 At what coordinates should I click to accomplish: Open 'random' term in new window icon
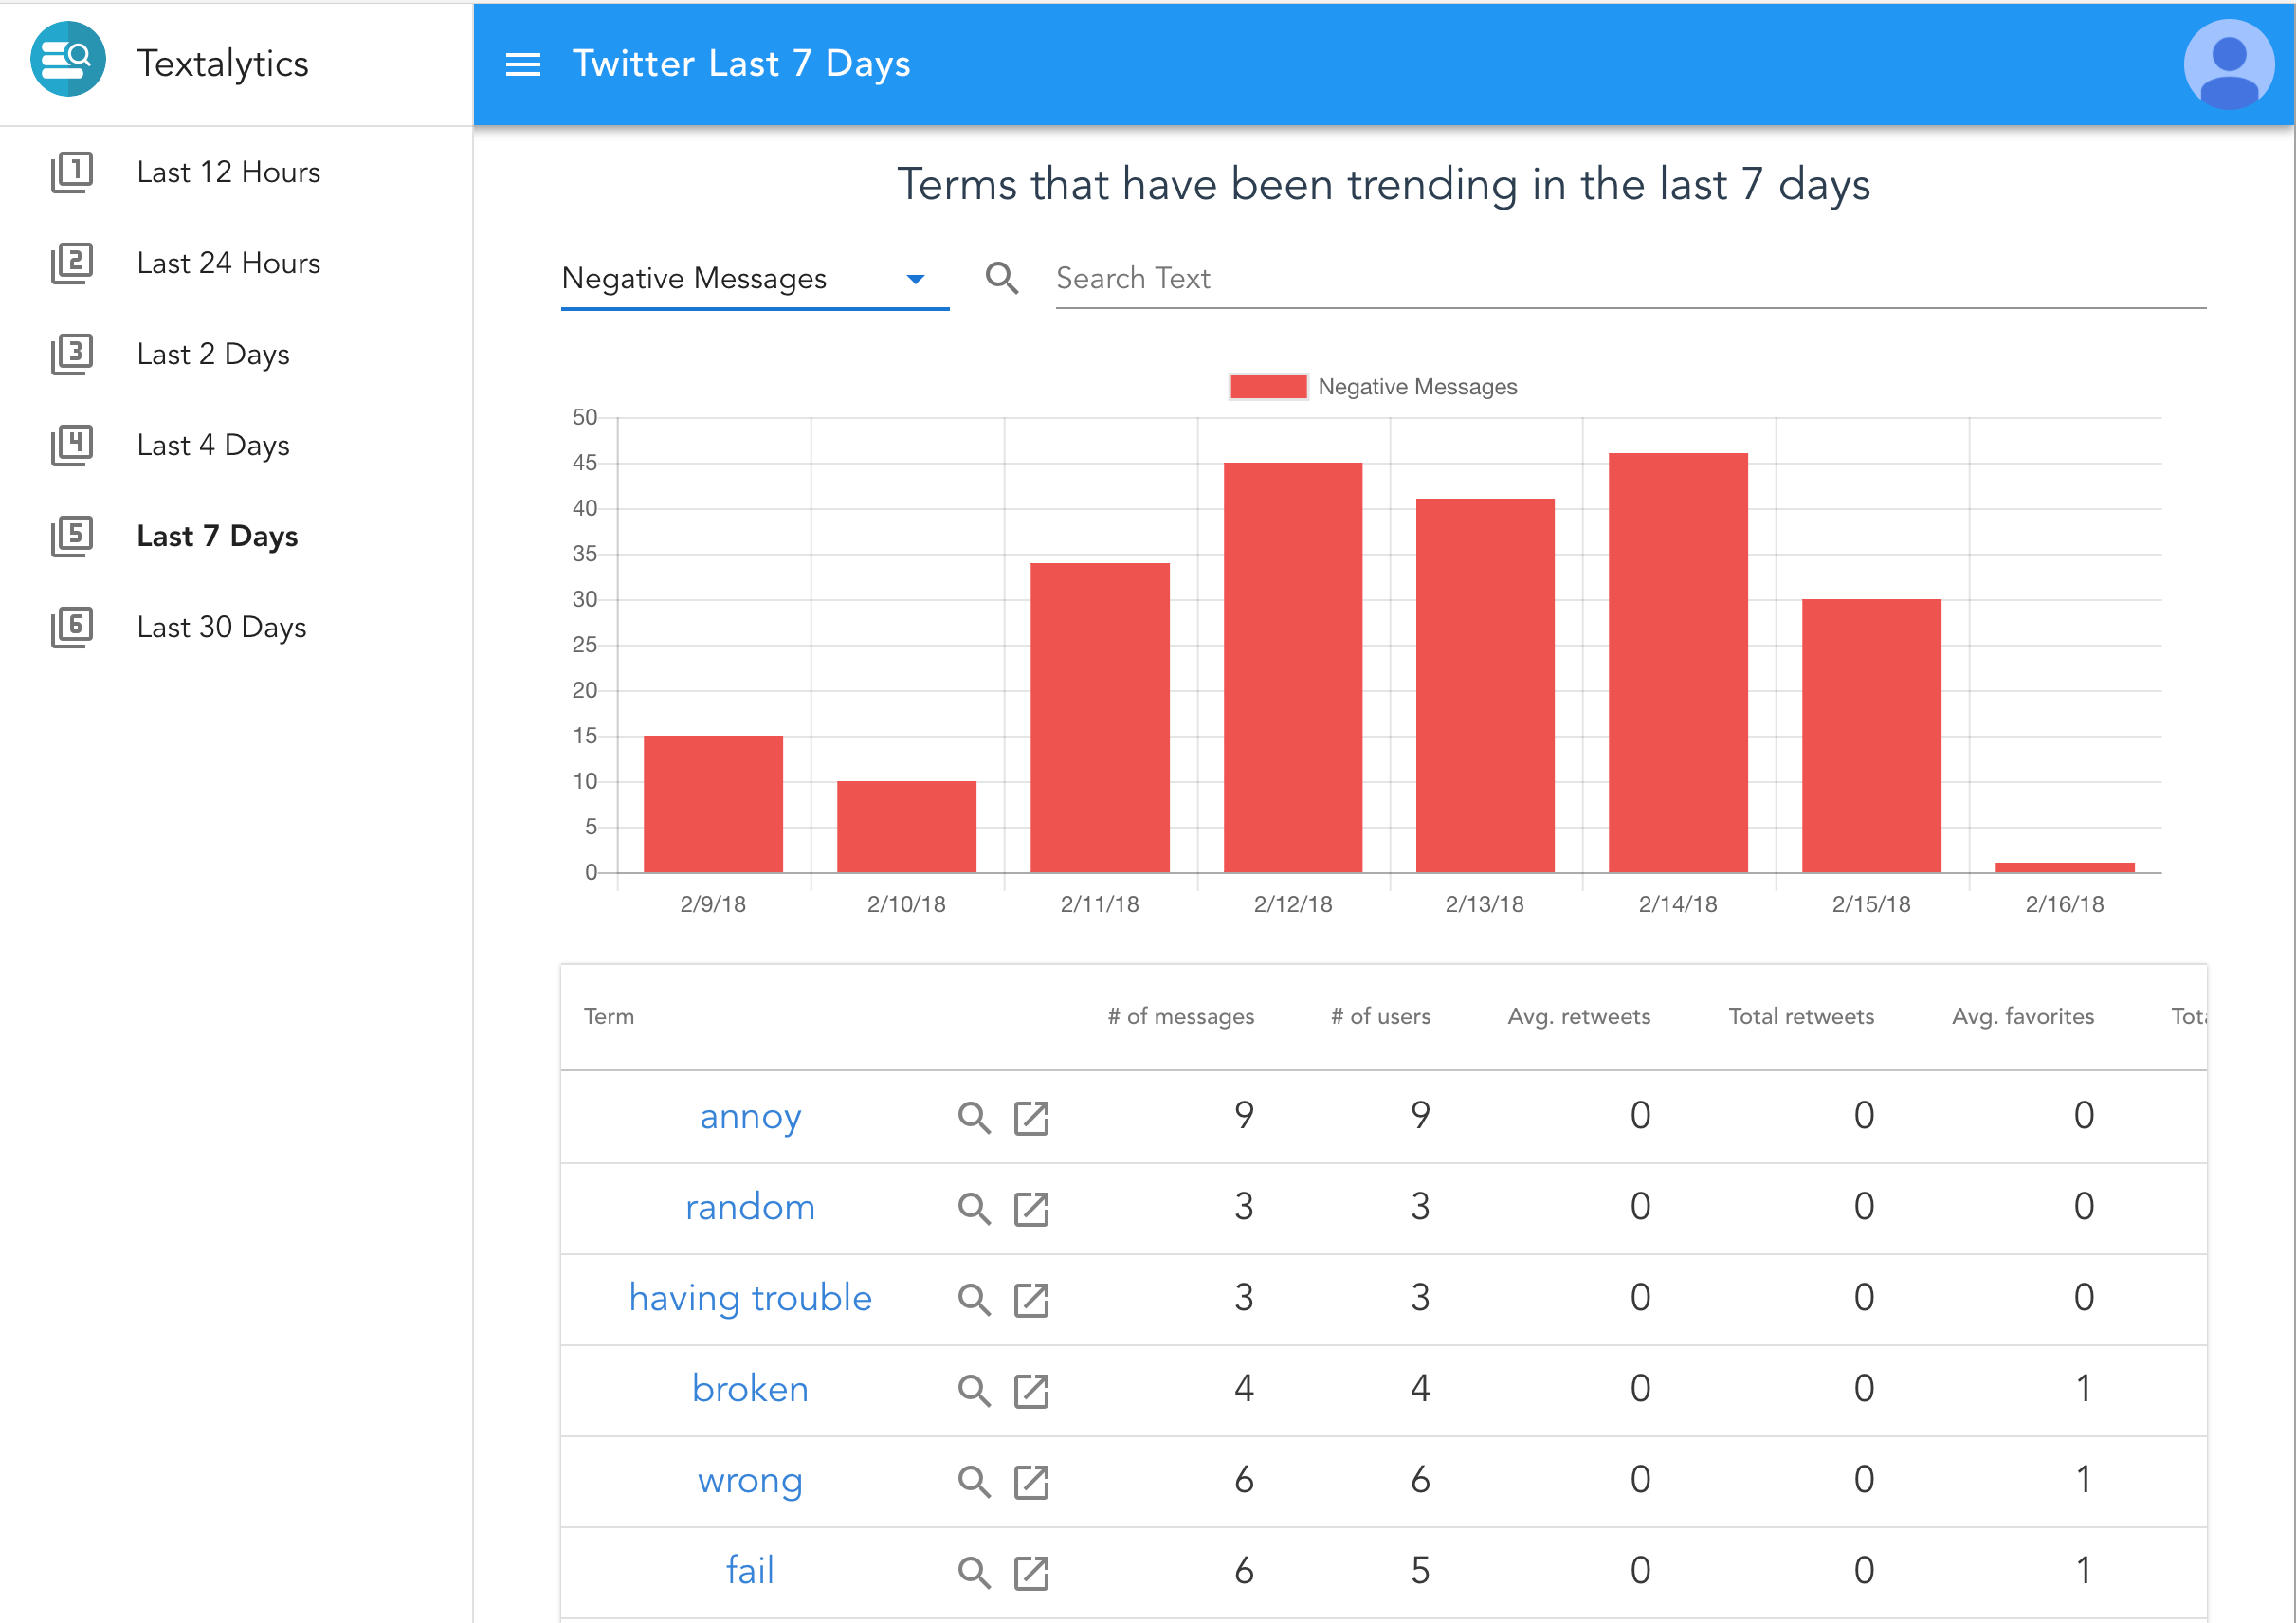(1031, 1208)
